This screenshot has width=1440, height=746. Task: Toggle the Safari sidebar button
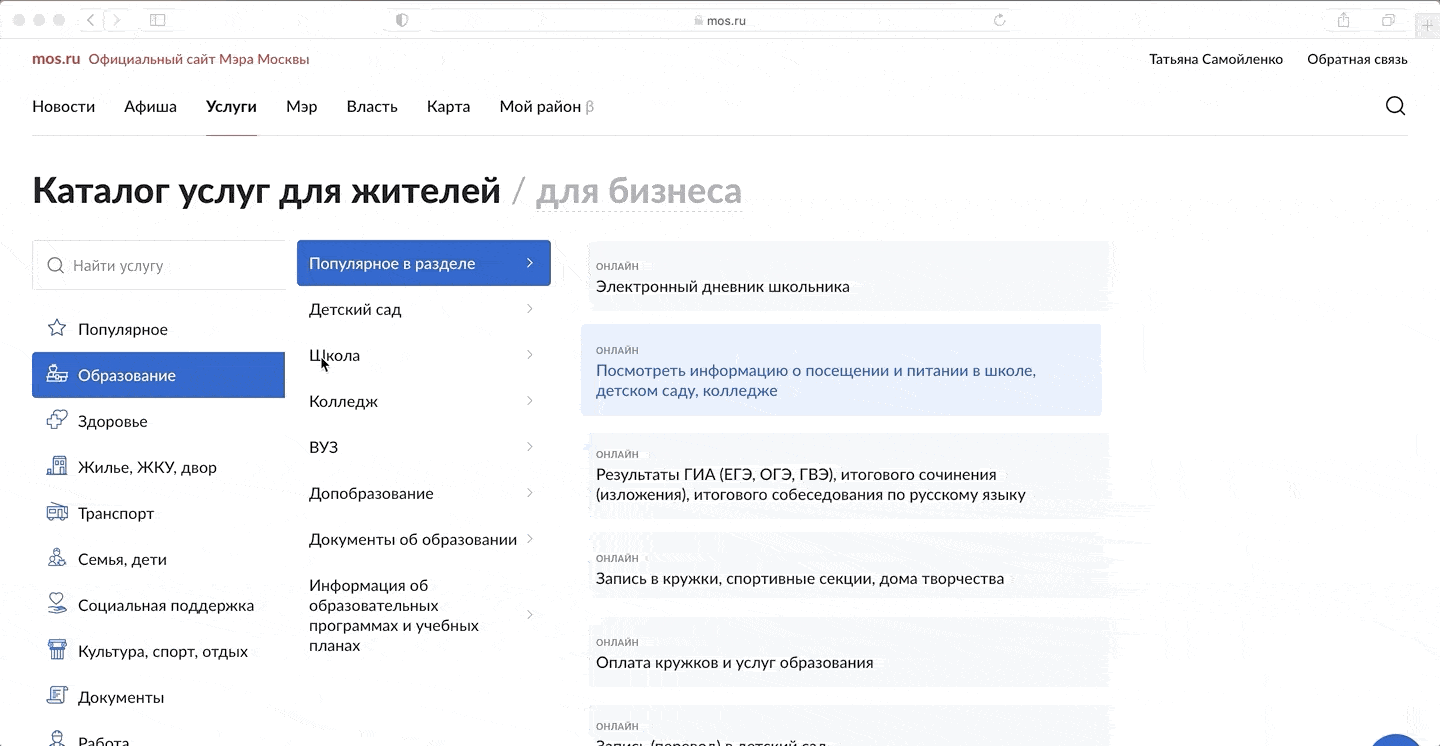(157, 20)
